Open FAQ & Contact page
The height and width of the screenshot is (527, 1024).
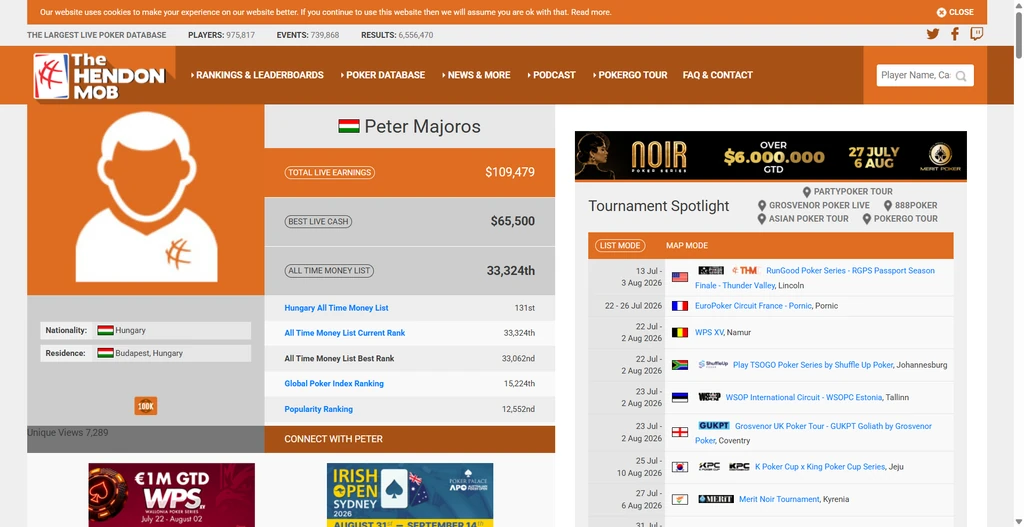point(718,75)
